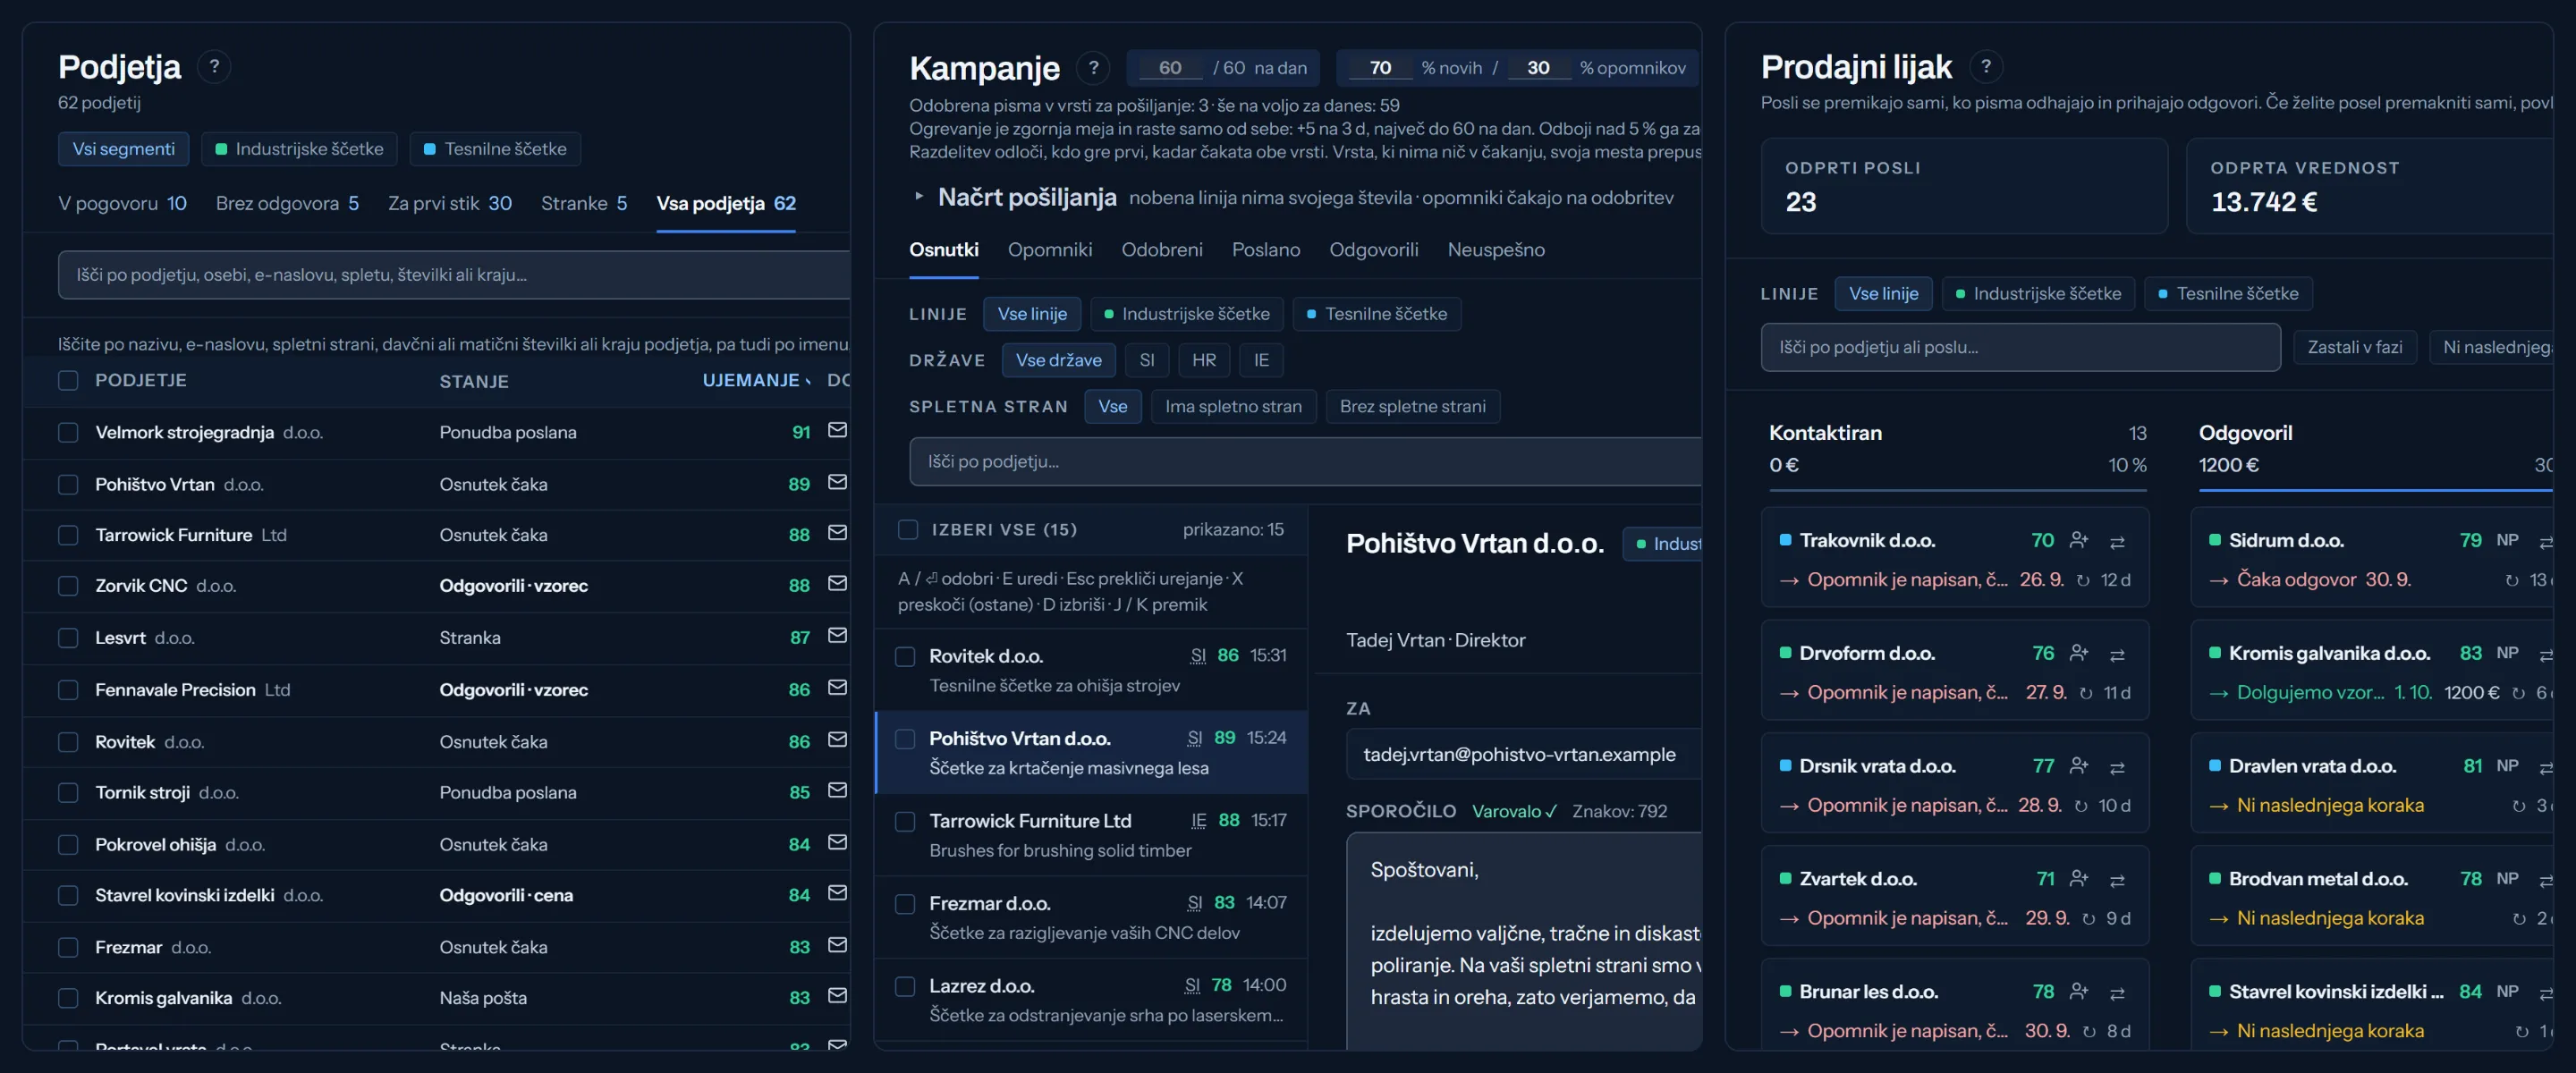Click mail icon in Pokrovel ohišja row
2576x1073 pixels.
(x=837, y=843)
